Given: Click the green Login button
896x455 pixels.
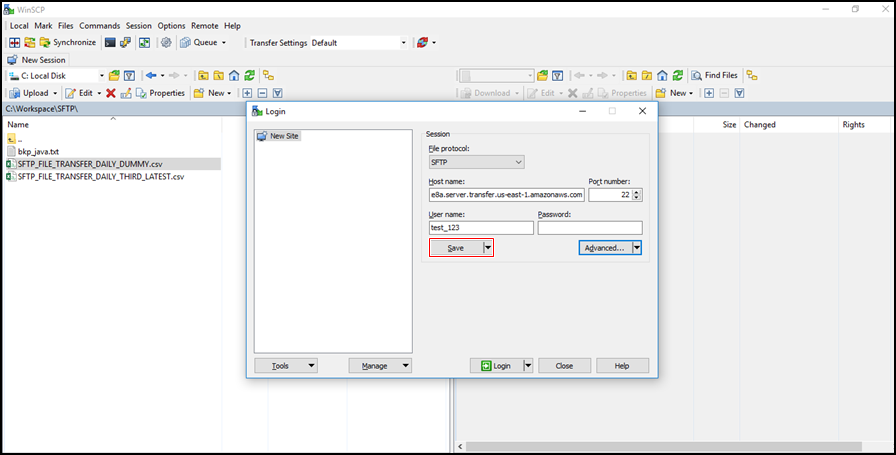Looking at the screenshot, I should (496, 366).
